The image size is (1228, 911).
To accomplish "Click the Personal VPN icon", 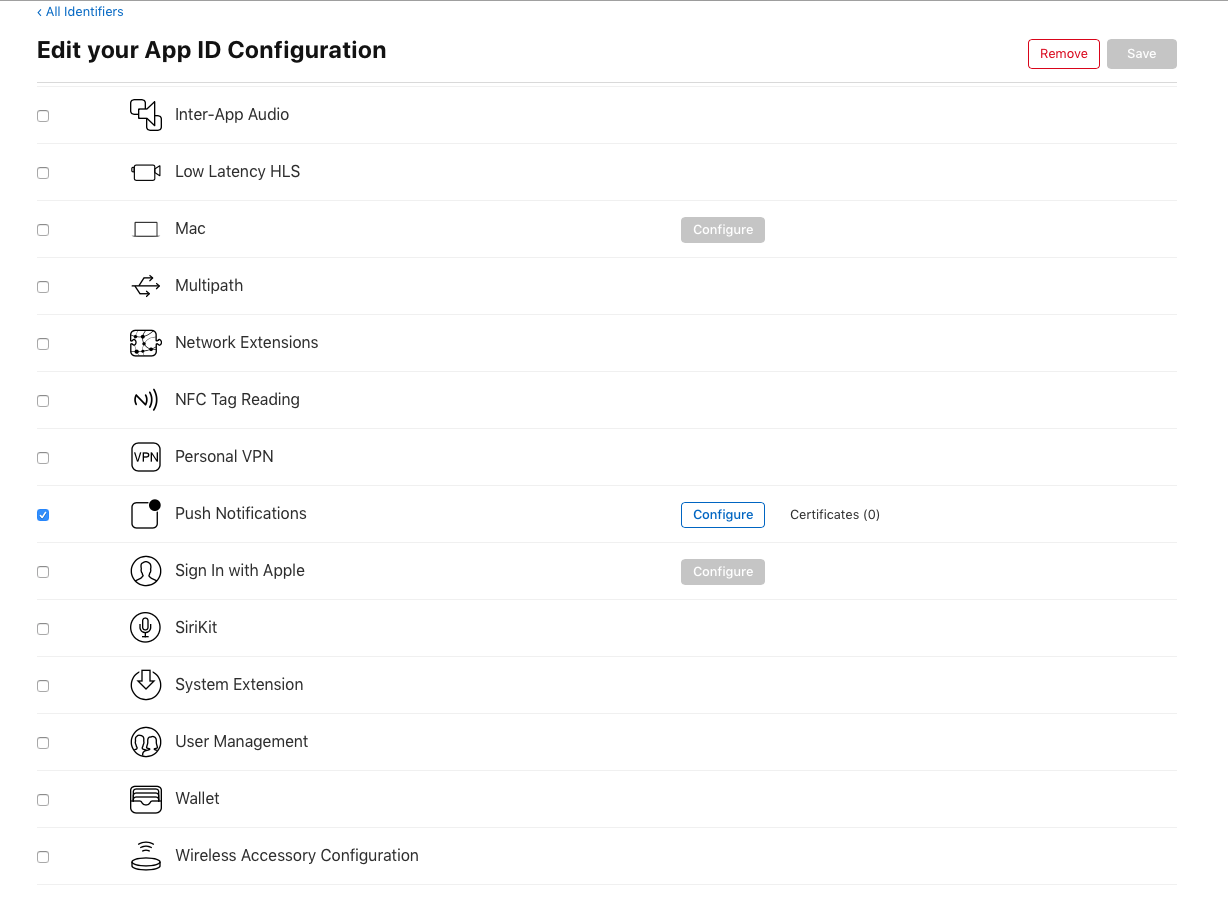I will click(146, 457).
